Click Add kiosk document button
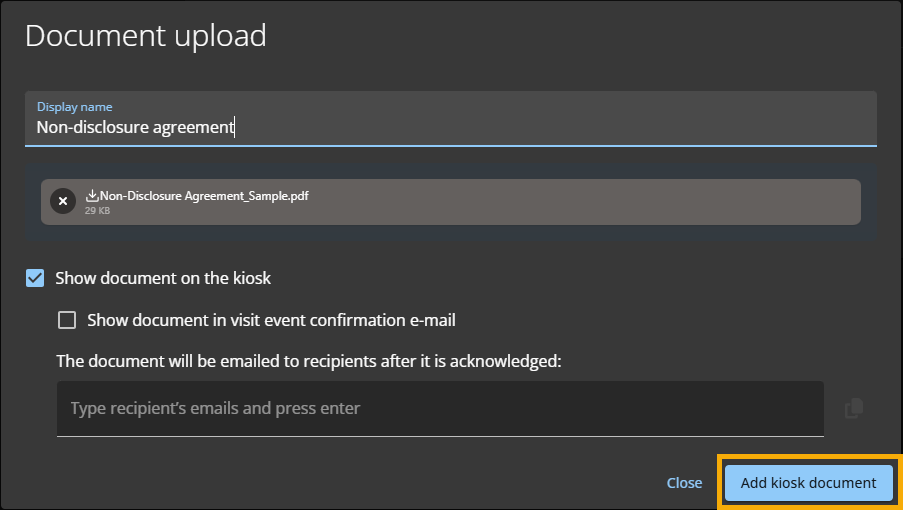 (x=808, y=483)
